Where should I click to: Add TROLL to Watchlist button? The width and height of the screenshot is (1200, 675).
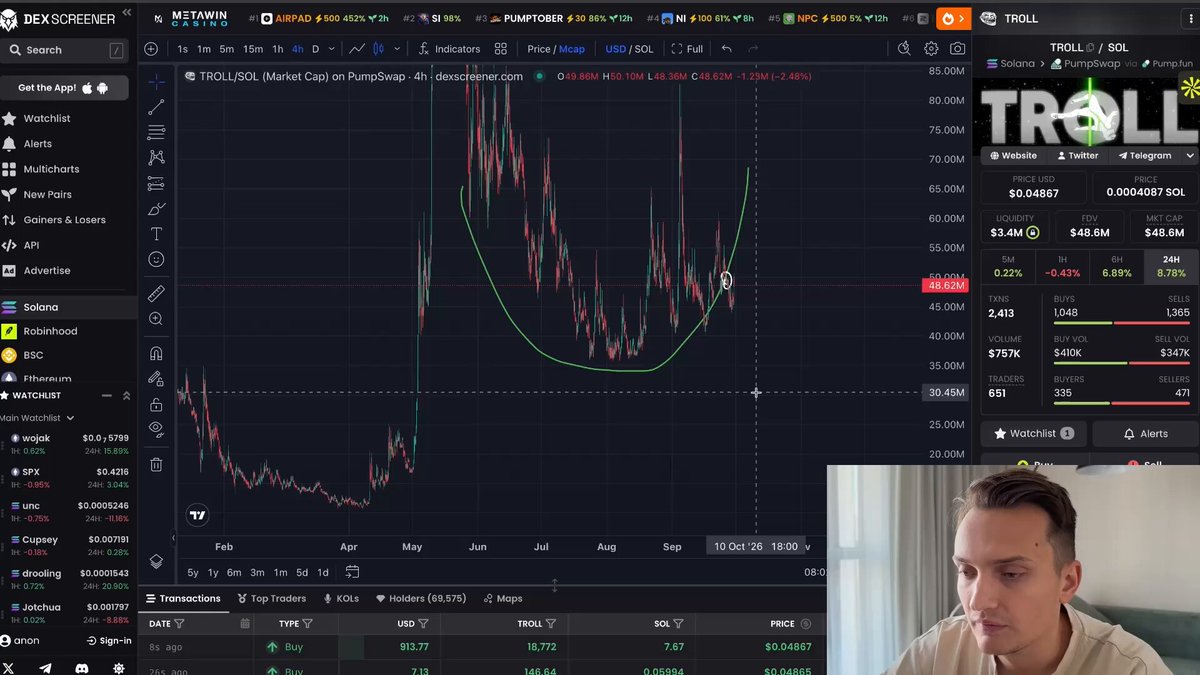coord(1034,434)
